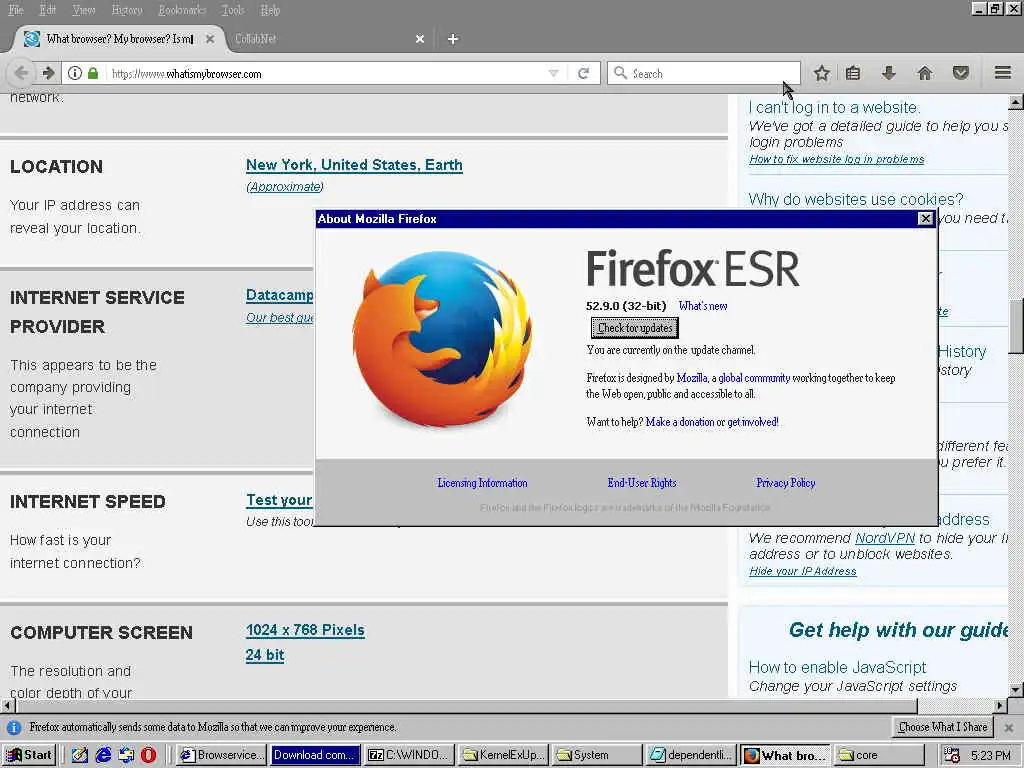Show site information via the info icon
The width and height of the screenshot is (1024, 768).
pos(75,73)
